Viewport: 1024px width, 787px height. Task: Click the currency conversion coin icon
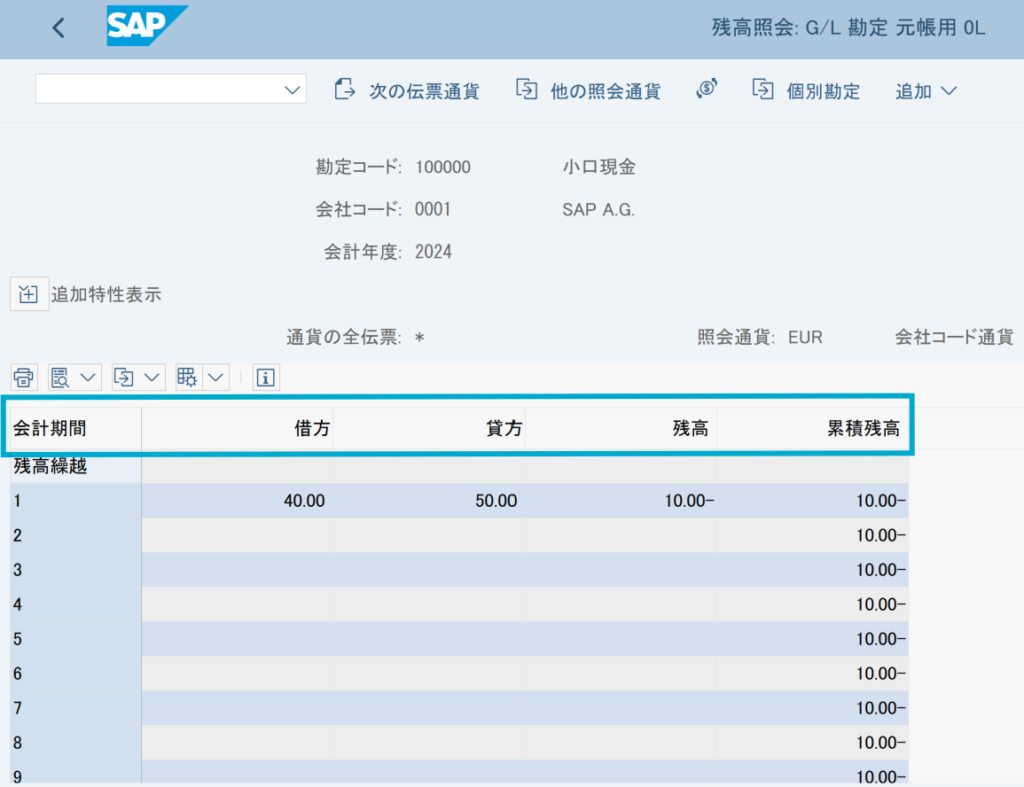pos(707,90)
